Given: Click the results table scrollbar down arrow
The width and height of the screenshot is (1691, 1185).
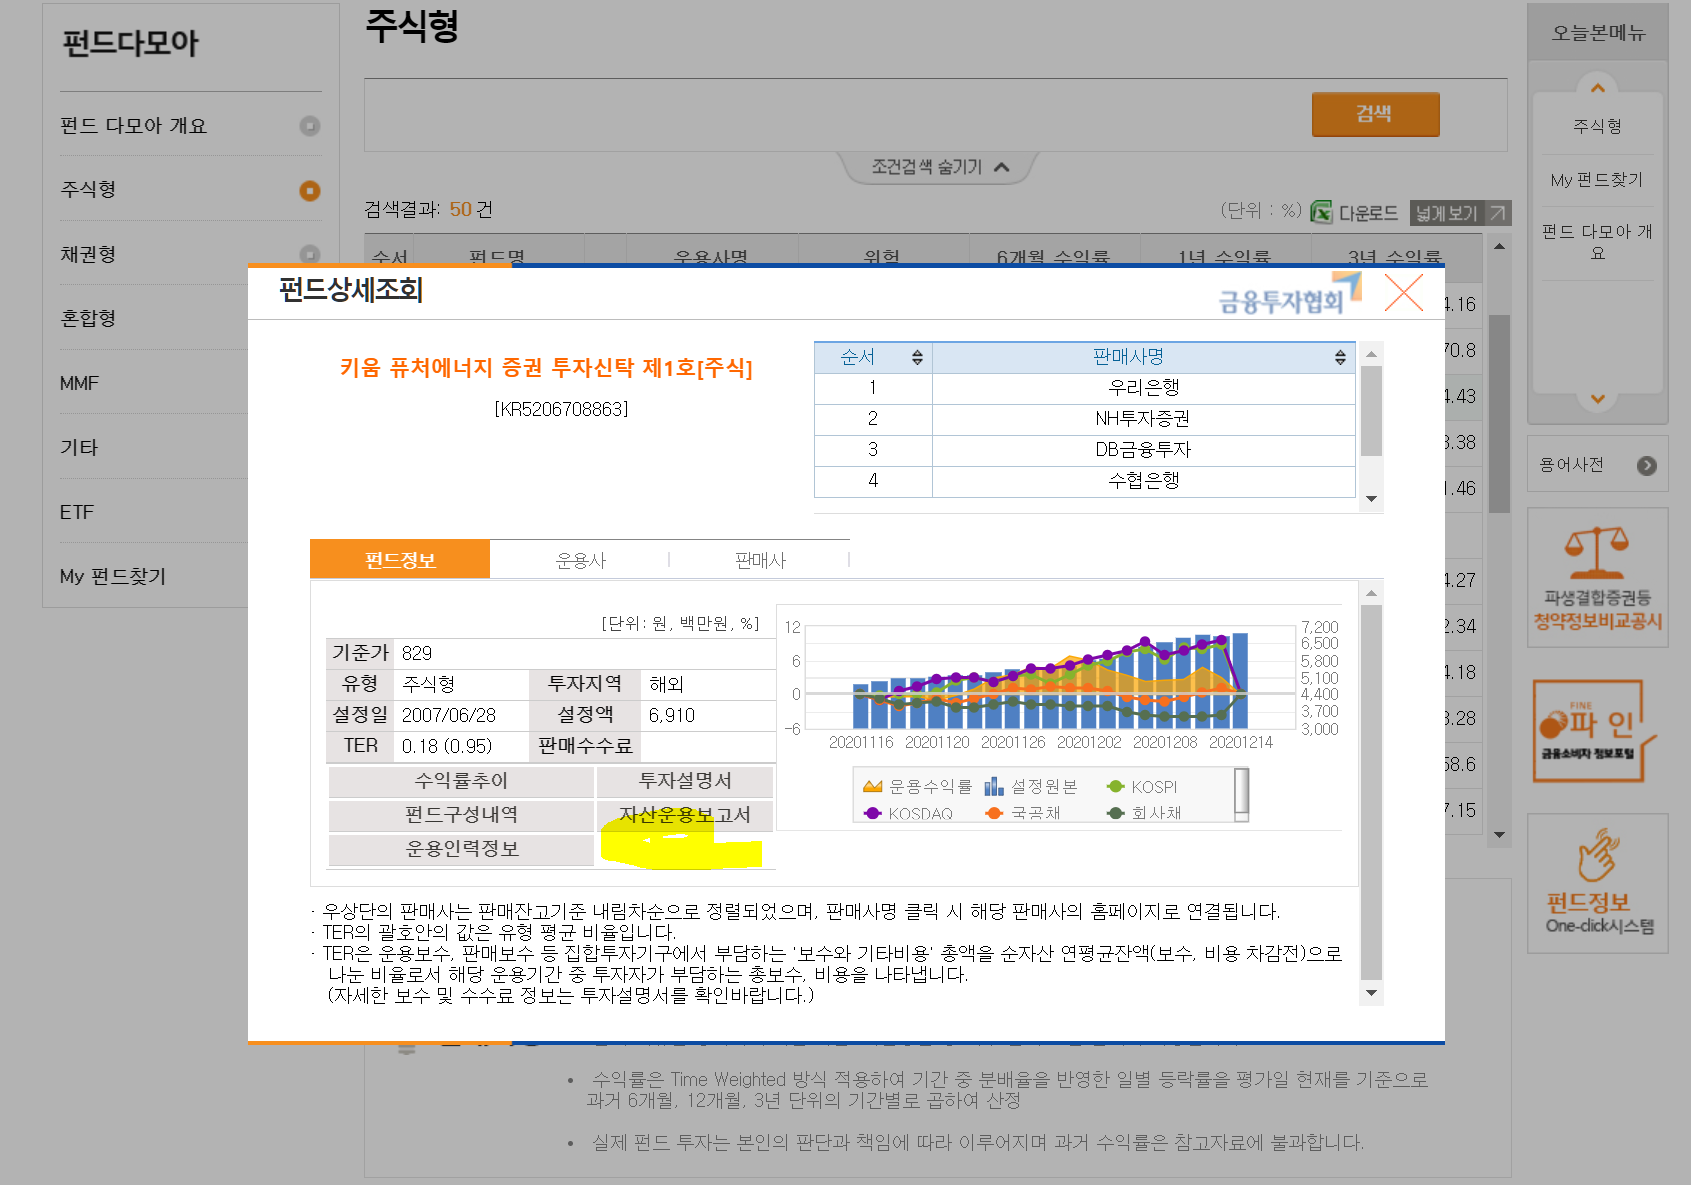Looking at the screenshot, I should coord(1499,835).
